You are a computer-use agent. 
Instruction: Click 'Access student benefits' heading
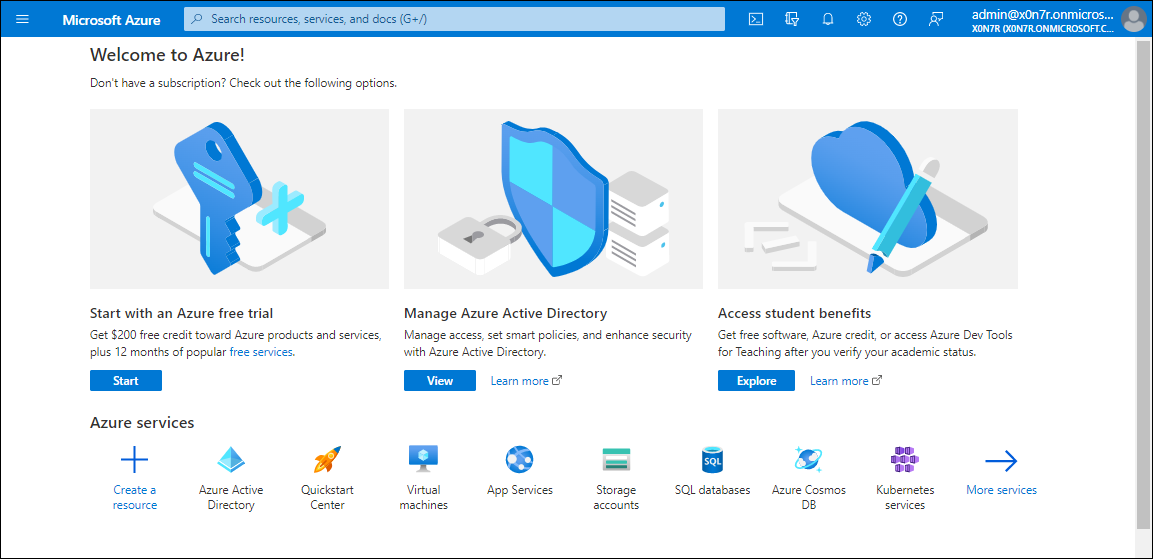pyautogui.click(x=795, y=313)
